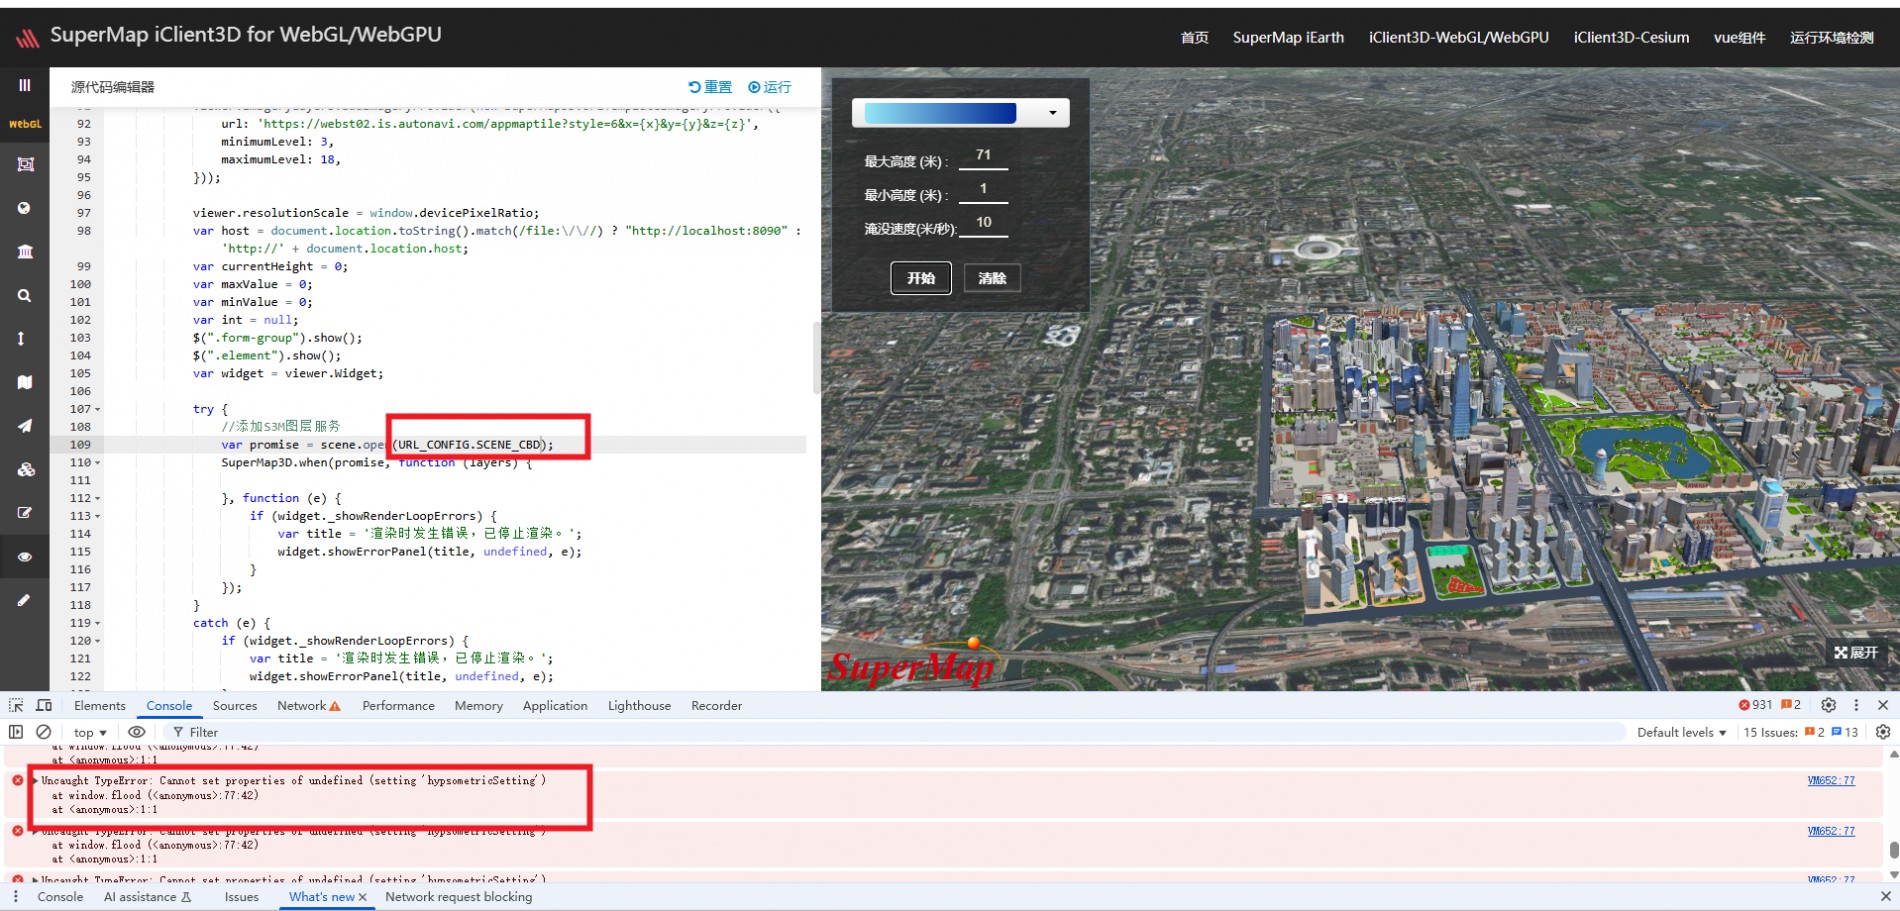Open the Default levels dropdown
This screenshot has height=911, width=1900.
(1682, 732)
